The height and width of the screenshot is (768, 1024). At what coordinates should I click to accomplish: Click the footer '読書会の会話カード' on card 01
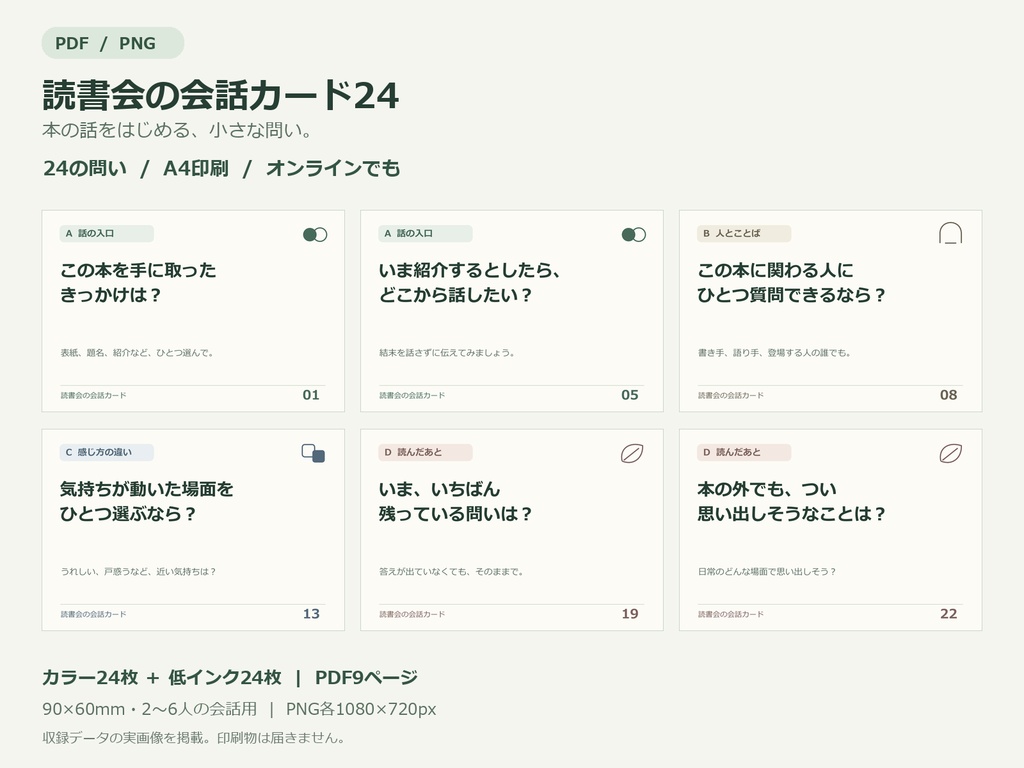(93, 395)
